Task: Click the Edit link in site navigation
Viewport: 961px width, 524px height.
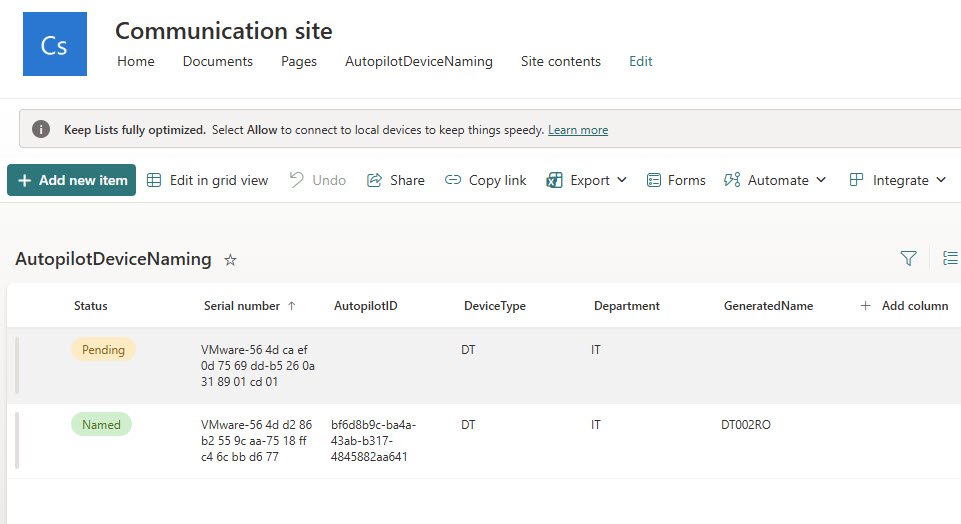Action: tap(640, 61)
